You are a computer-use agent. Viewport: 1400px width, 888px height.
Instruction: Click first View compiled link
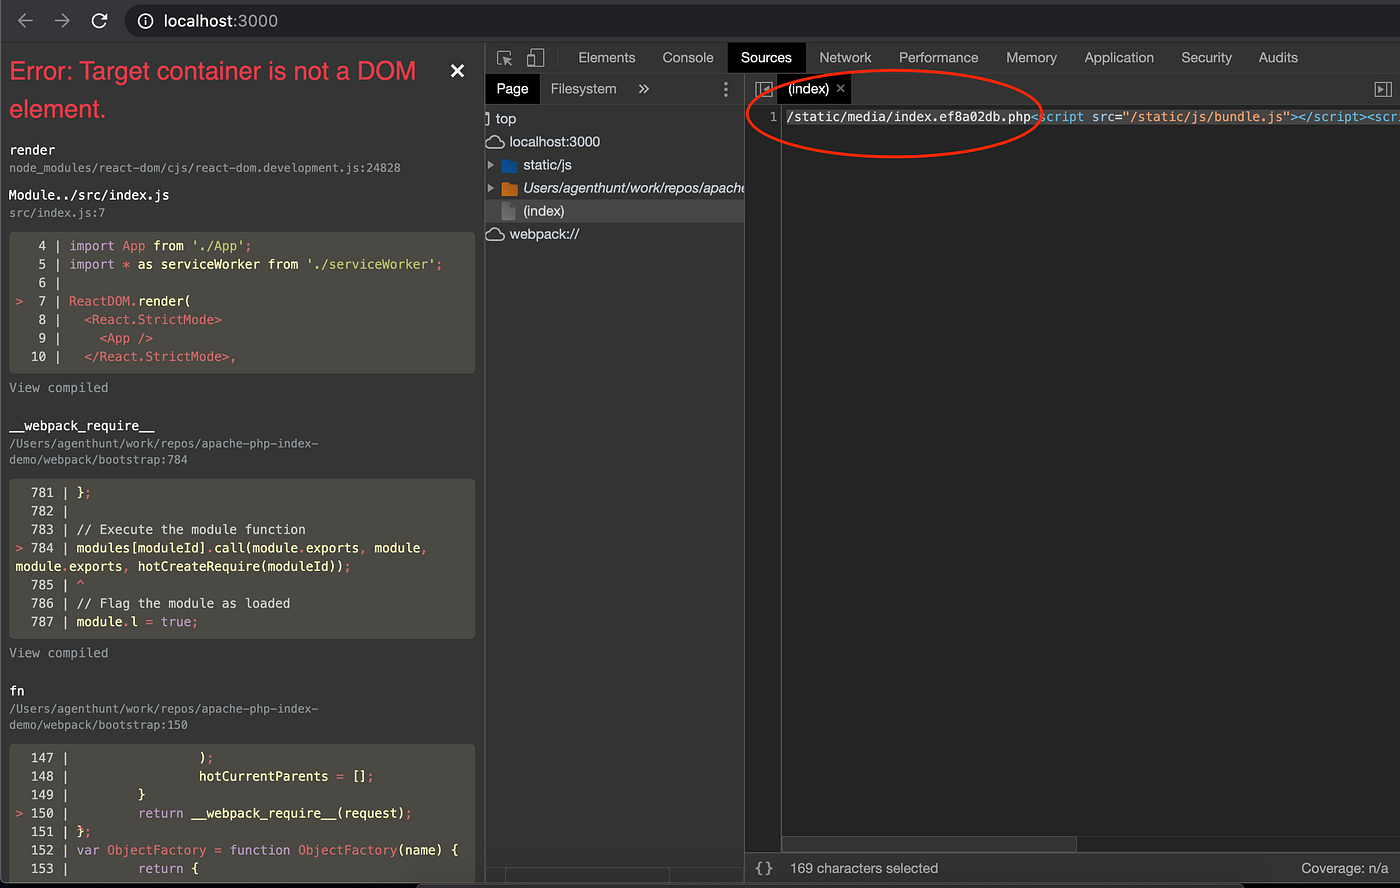coord(59,388)
